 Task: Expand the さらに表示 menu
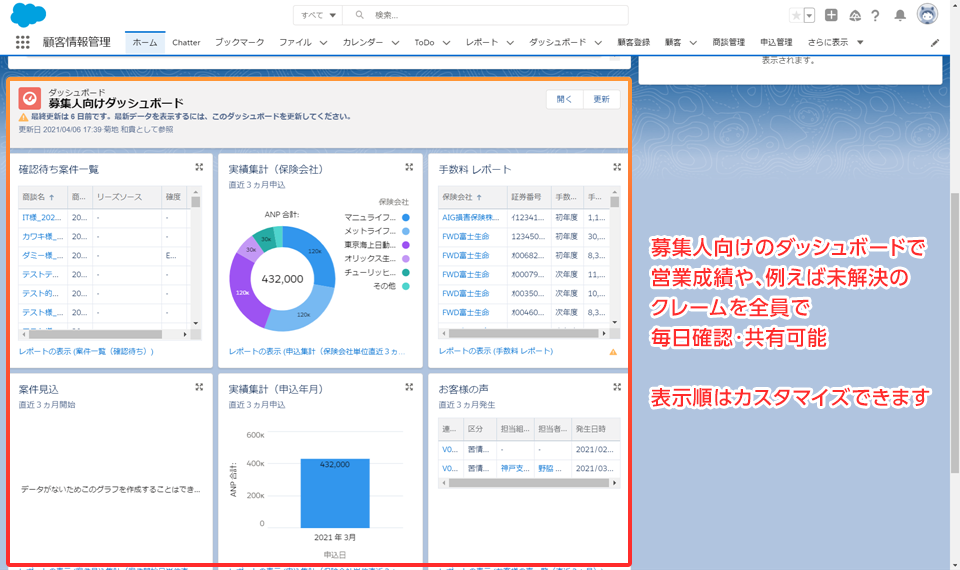pos(837,43)
